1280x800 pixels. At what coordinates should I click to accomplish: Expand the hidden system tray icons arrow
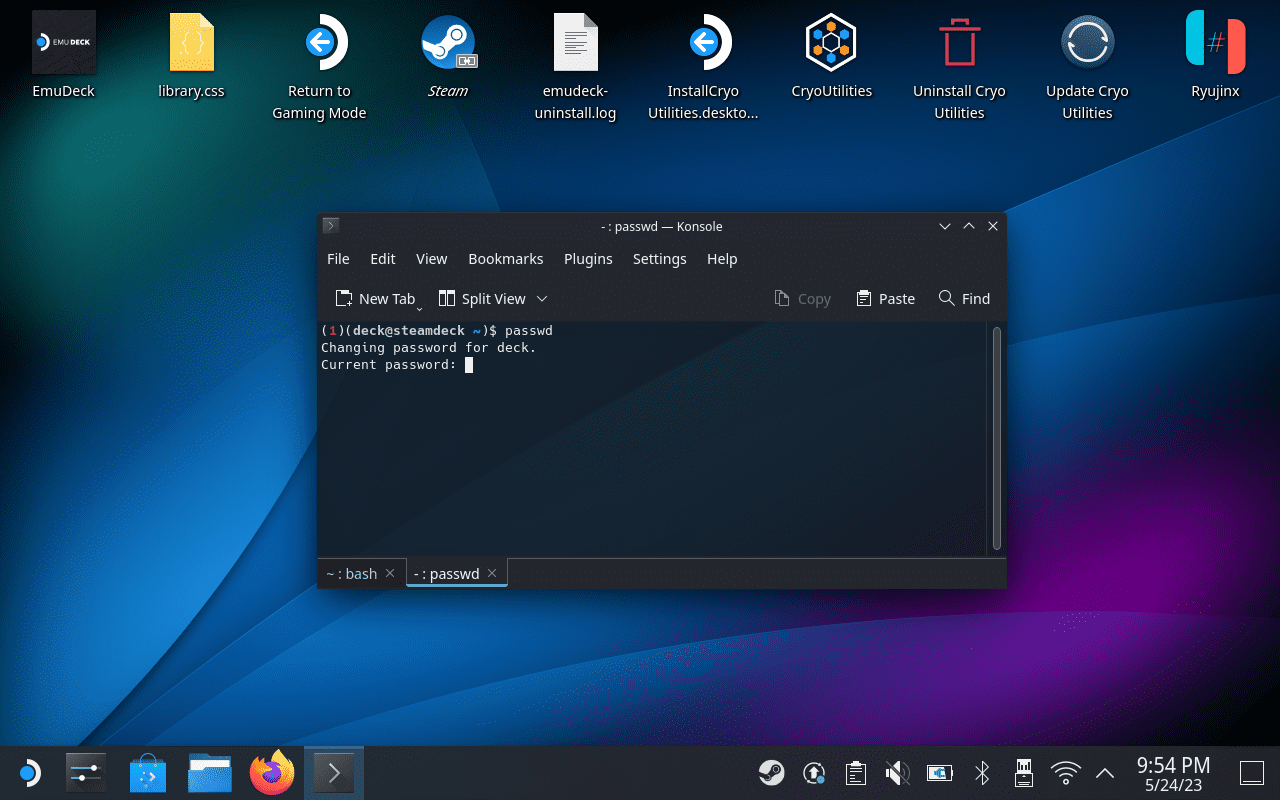pyautogui.click(x=1105, y=773)
